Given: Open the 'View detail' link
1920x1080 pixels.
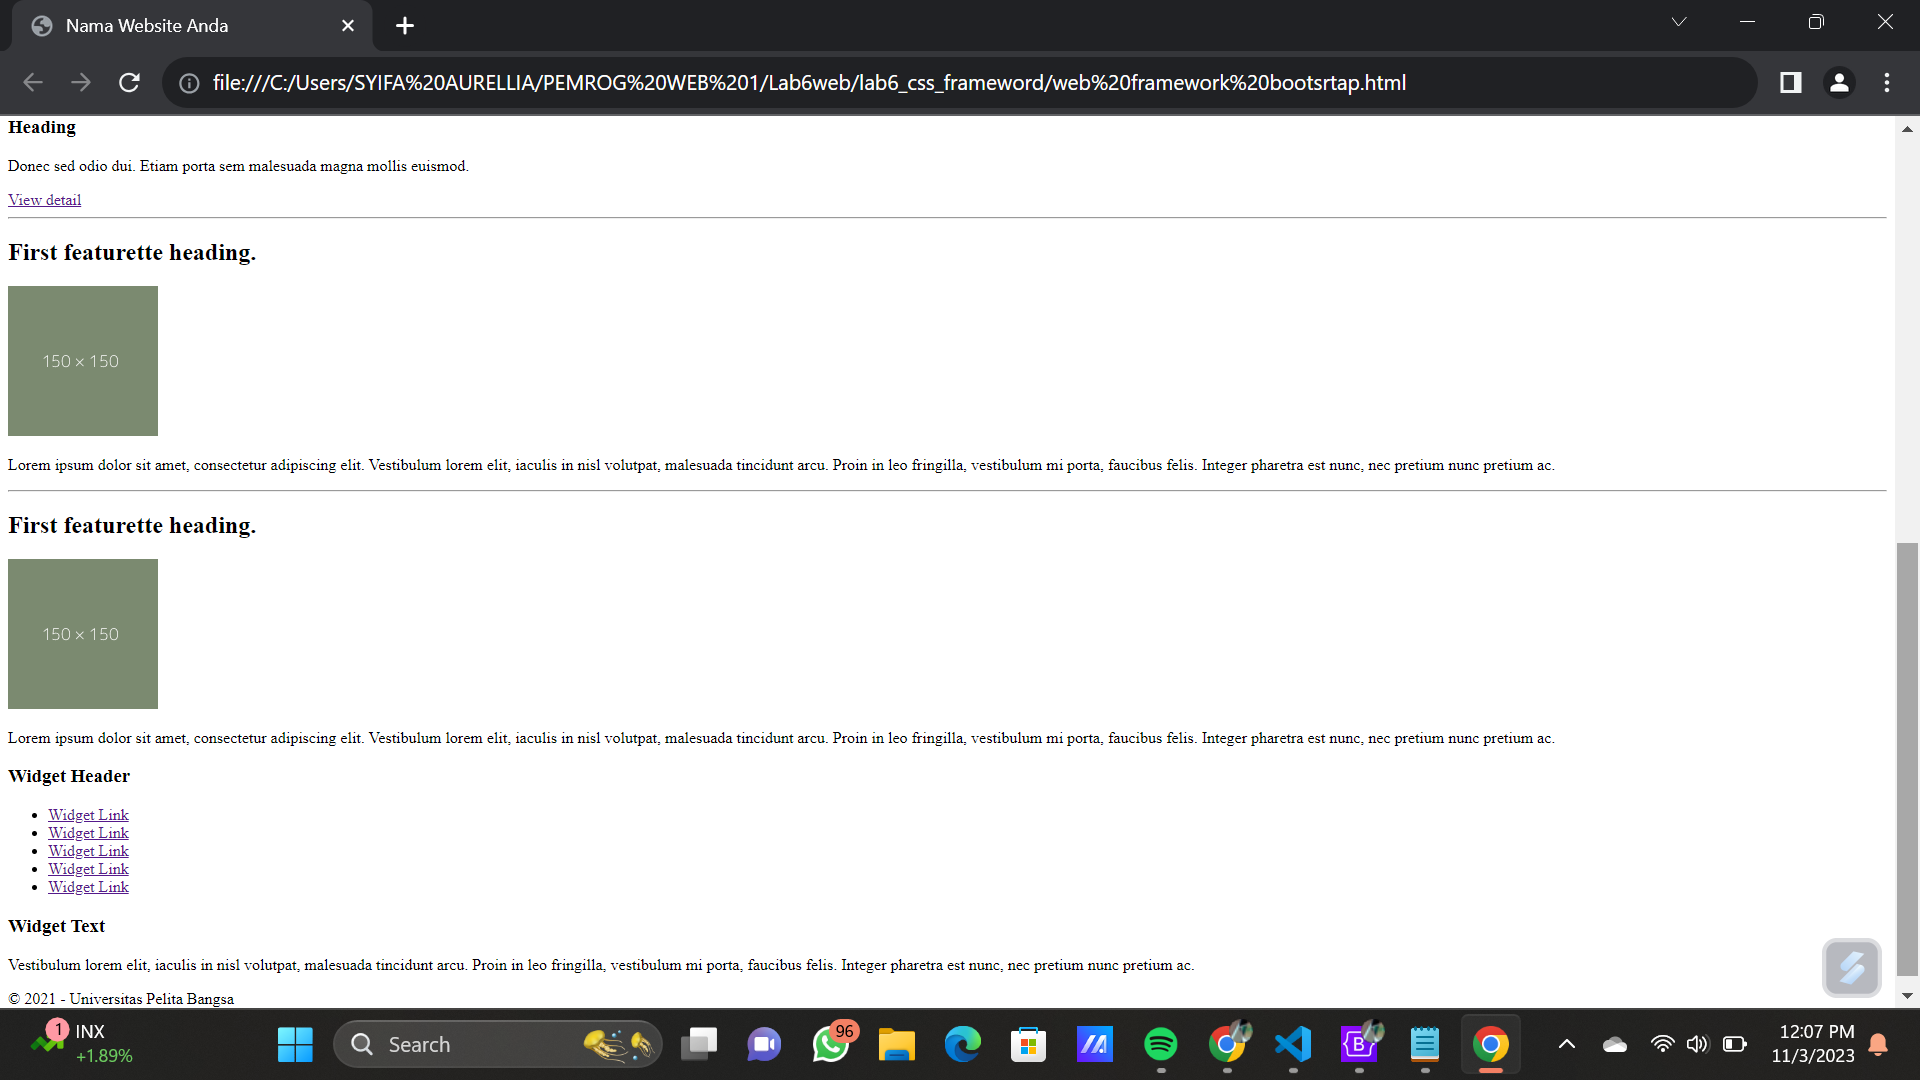Looking at the screenshot, I should point(44,199).
